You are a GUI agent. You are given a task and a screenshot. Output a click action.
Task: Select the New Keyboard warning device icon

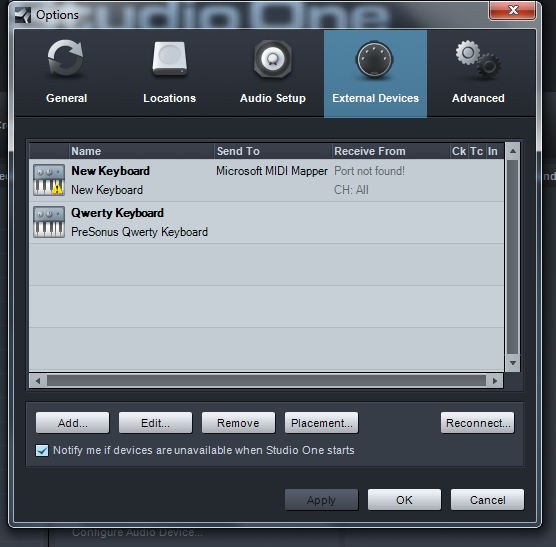coord(49,180)
